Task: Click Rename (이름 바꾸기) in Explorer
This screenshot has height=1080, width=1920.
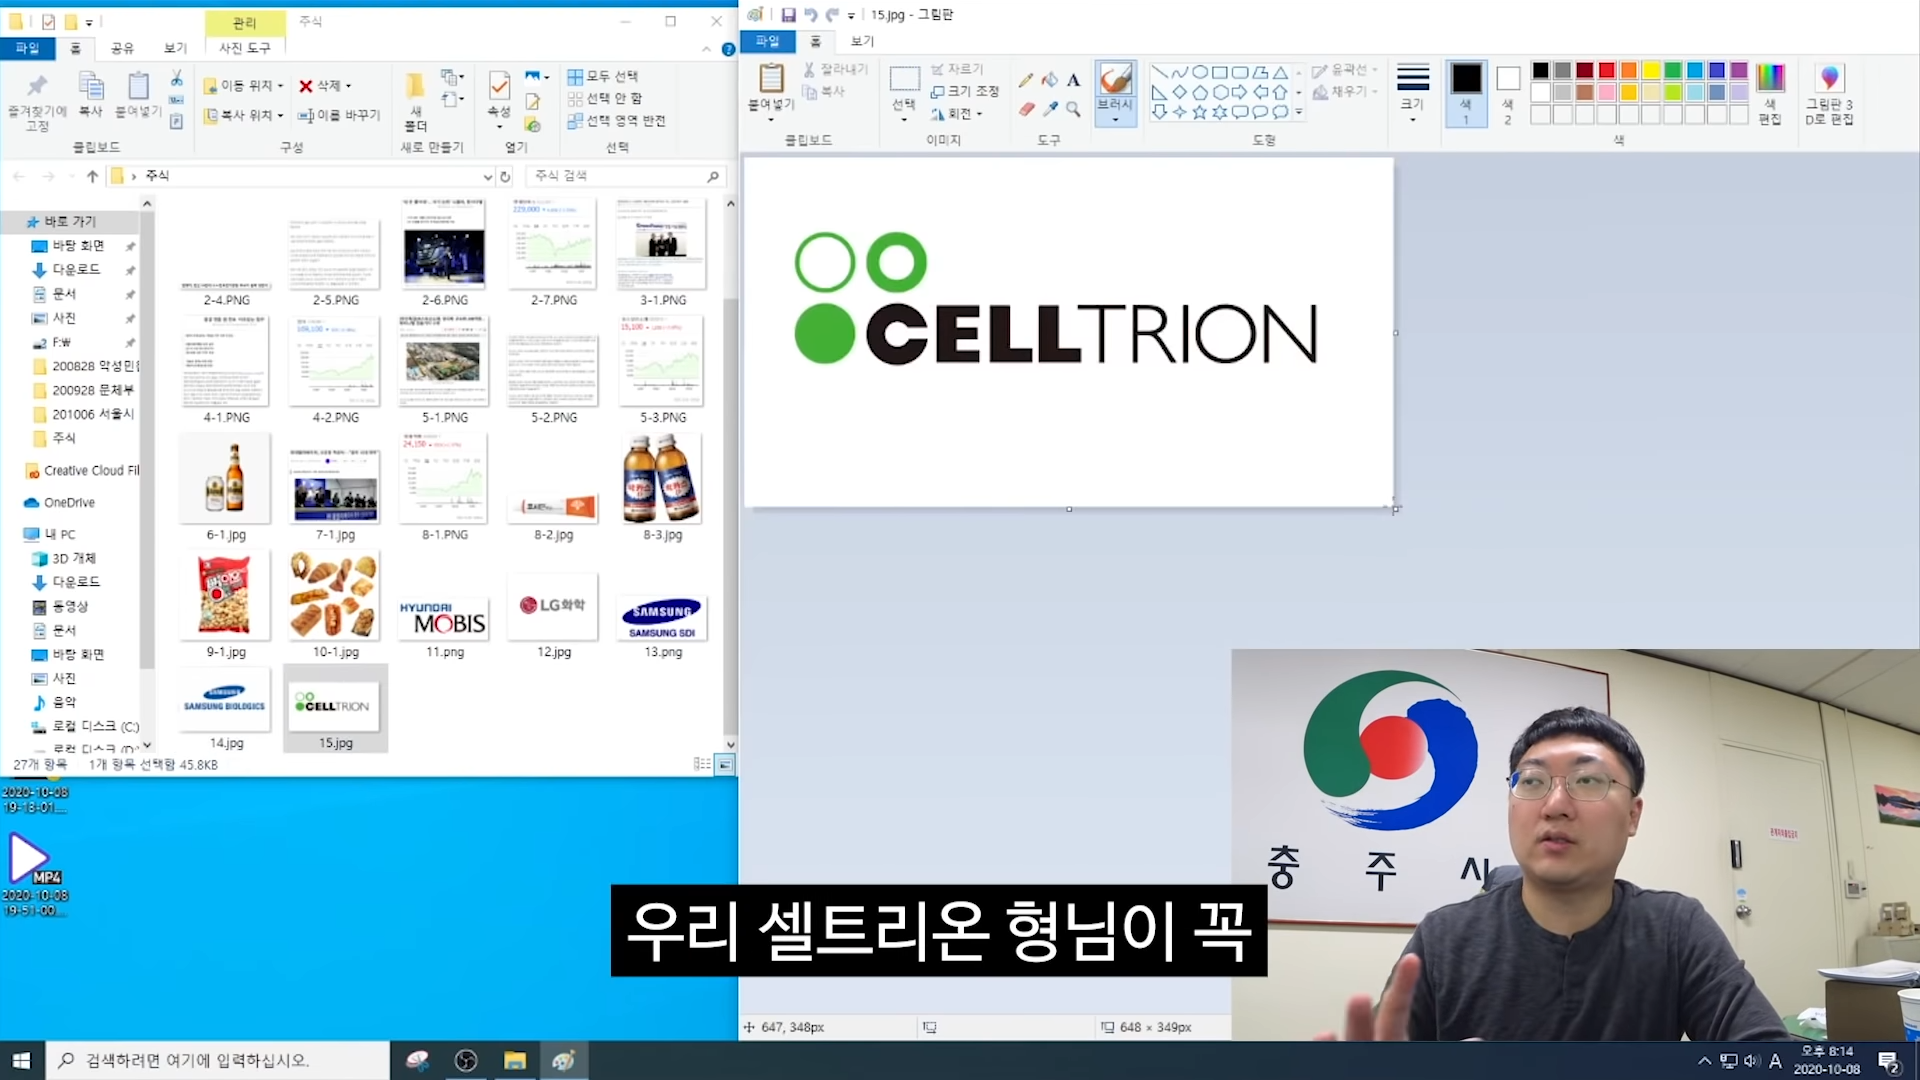Action: click(339, 116)
